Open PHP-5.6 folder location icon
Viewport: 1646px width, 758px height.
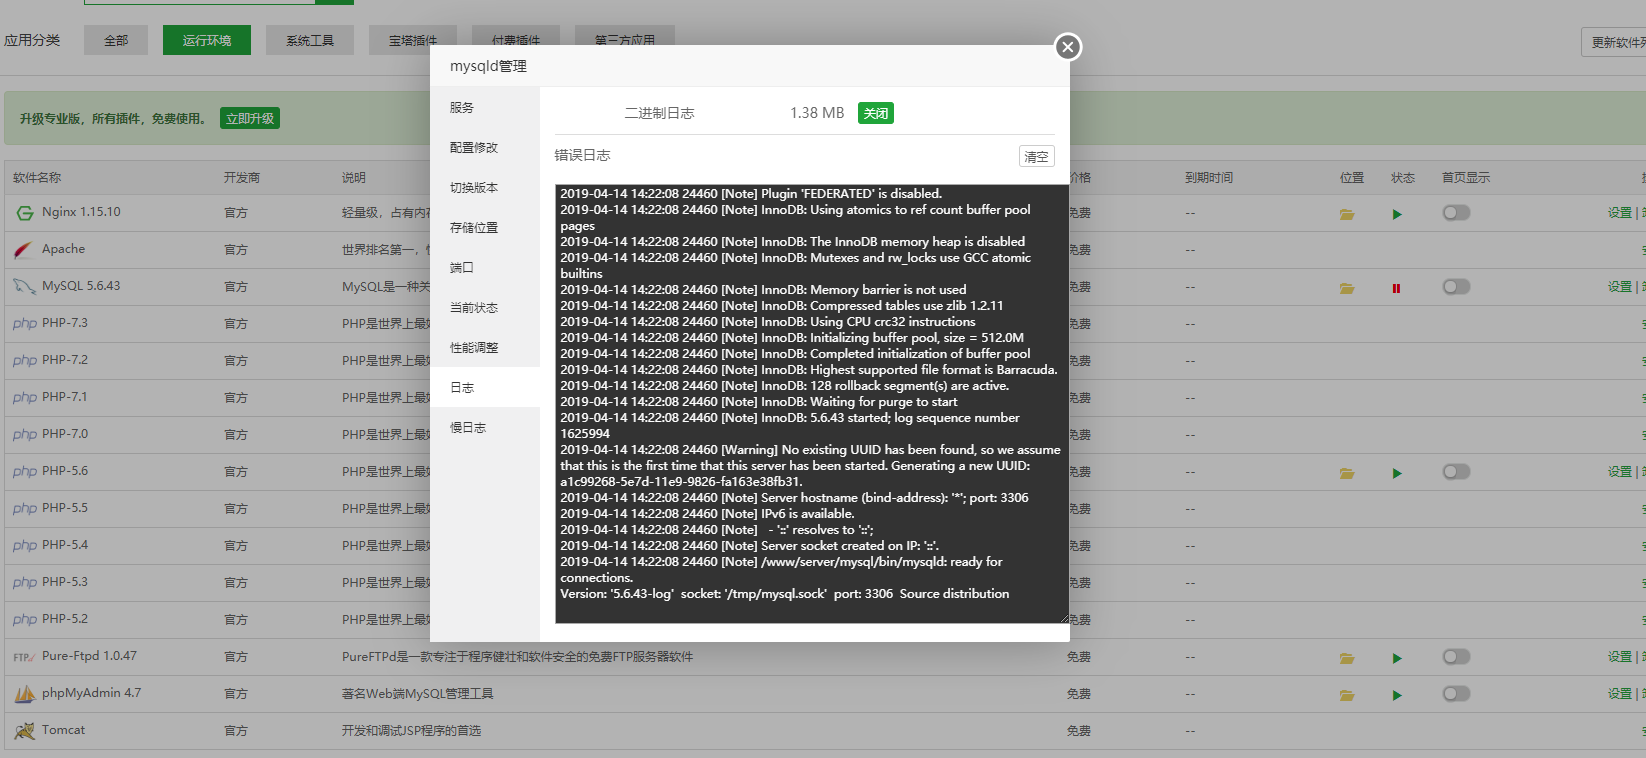1347,473
